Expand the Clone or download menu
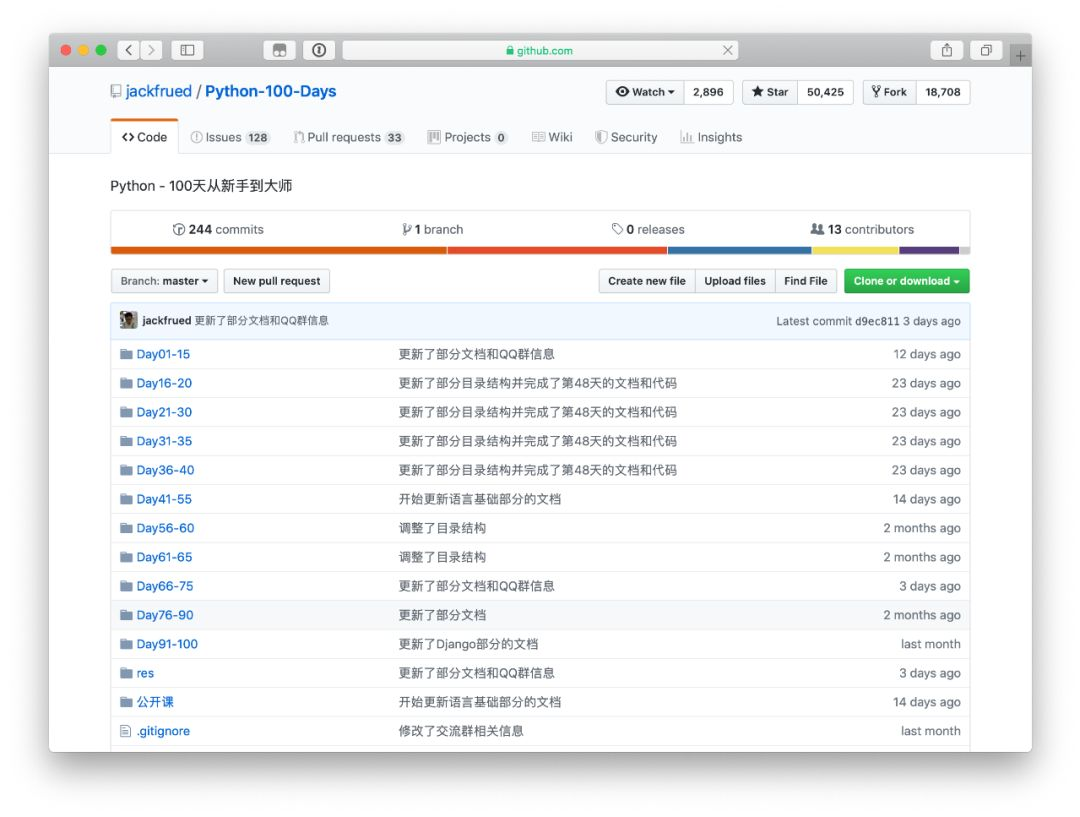Viewport: 1080px width, 817px height. (906, 281)
